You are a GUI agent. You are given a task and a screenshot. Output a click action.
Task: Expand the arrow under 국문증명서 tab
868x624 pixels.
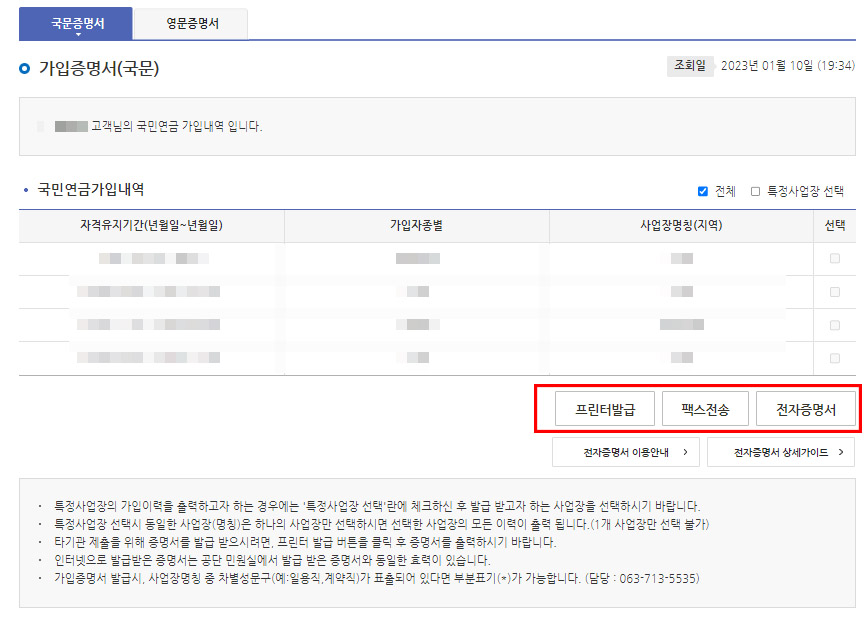pyautogui.click(x=78, y=32)
